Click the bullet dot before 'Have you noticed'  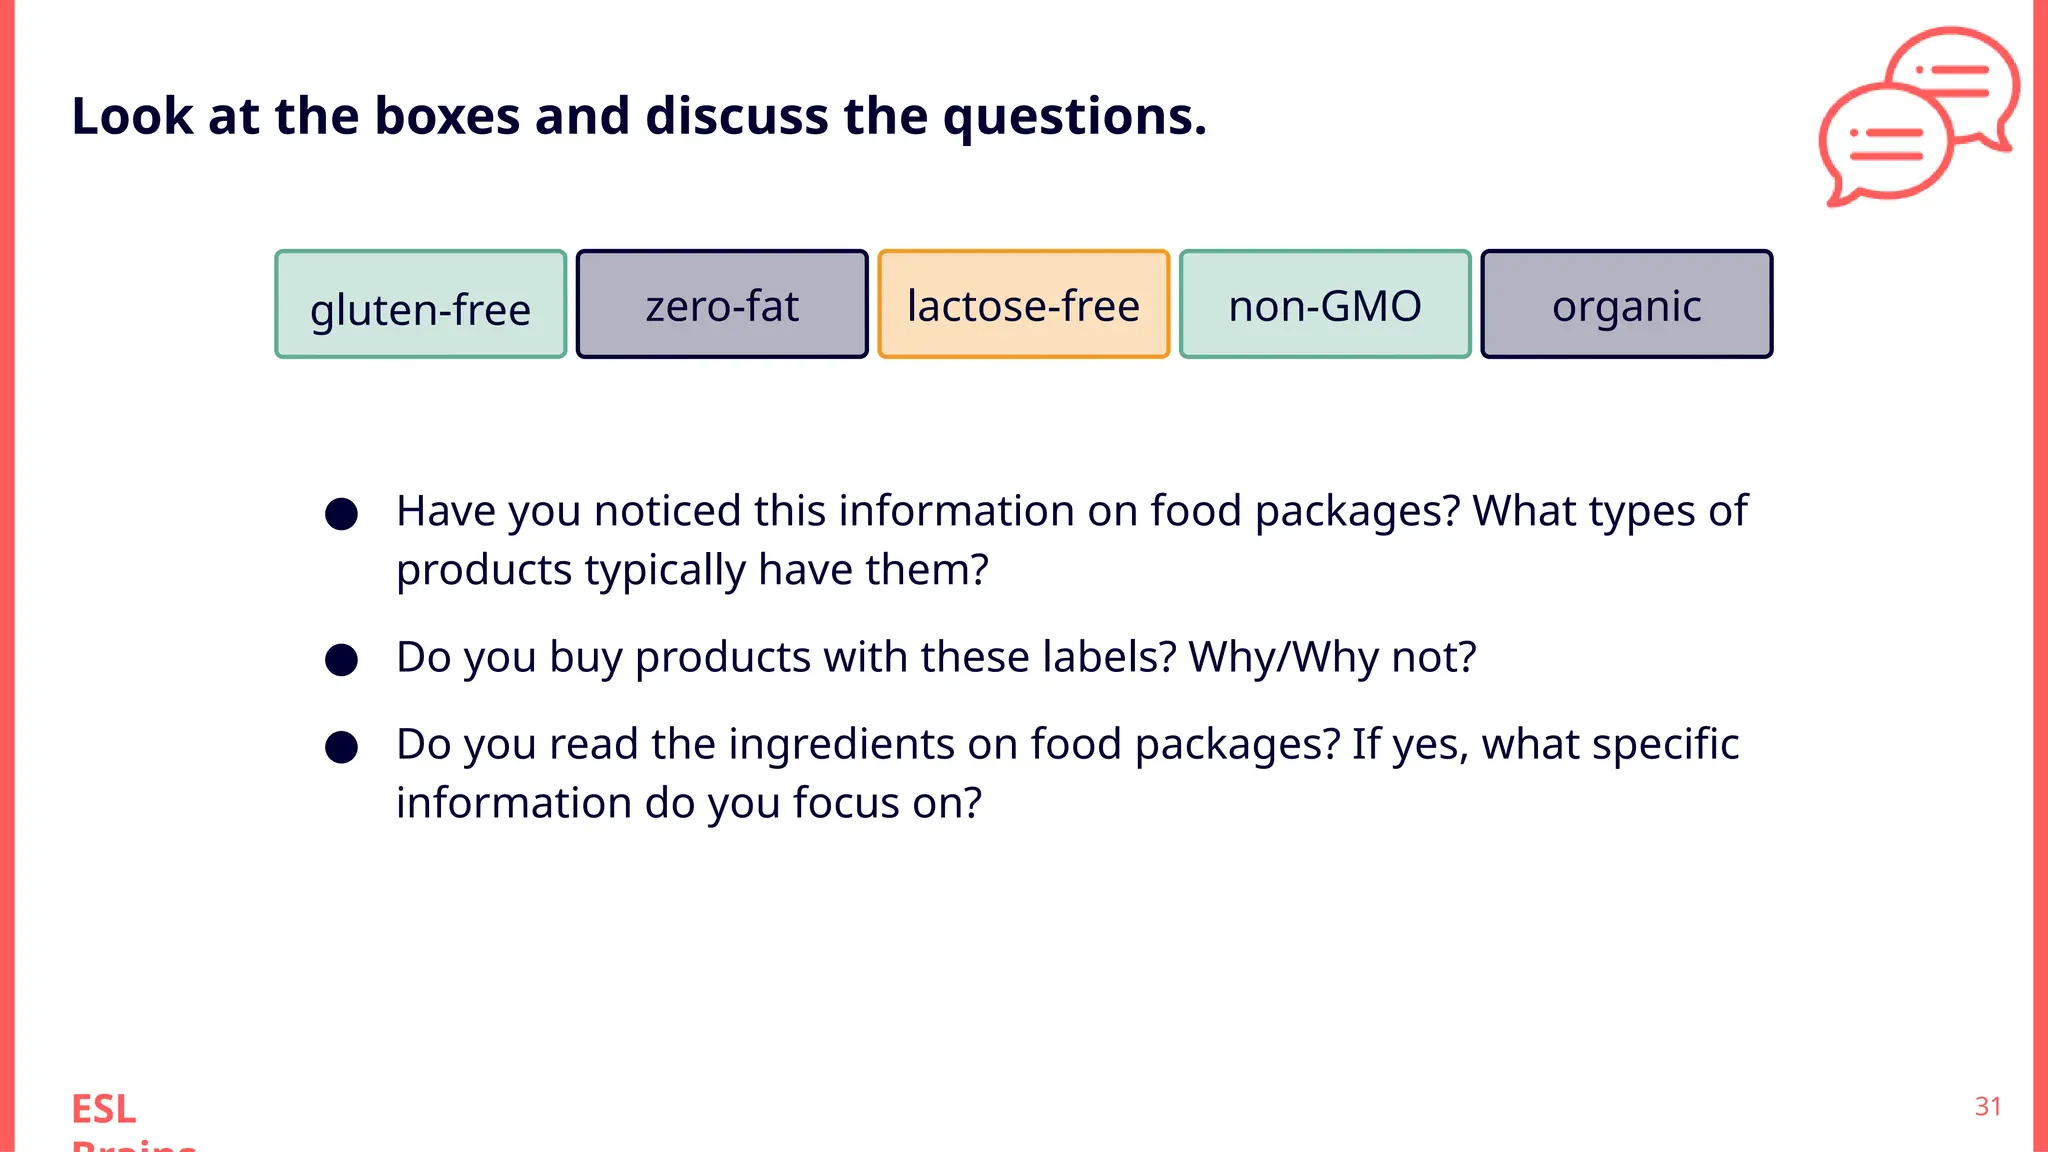click(341, 514)
